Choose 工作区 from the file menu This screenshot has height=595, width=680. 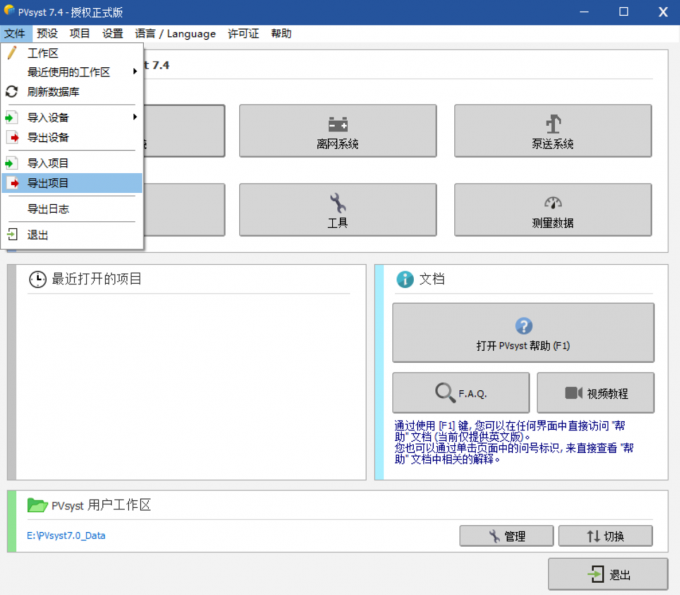(x=72, y=53)
